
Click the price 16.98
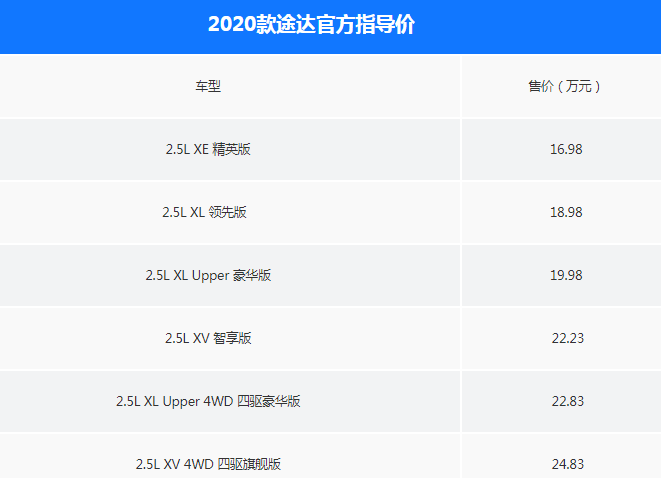[x=566, y=149]
